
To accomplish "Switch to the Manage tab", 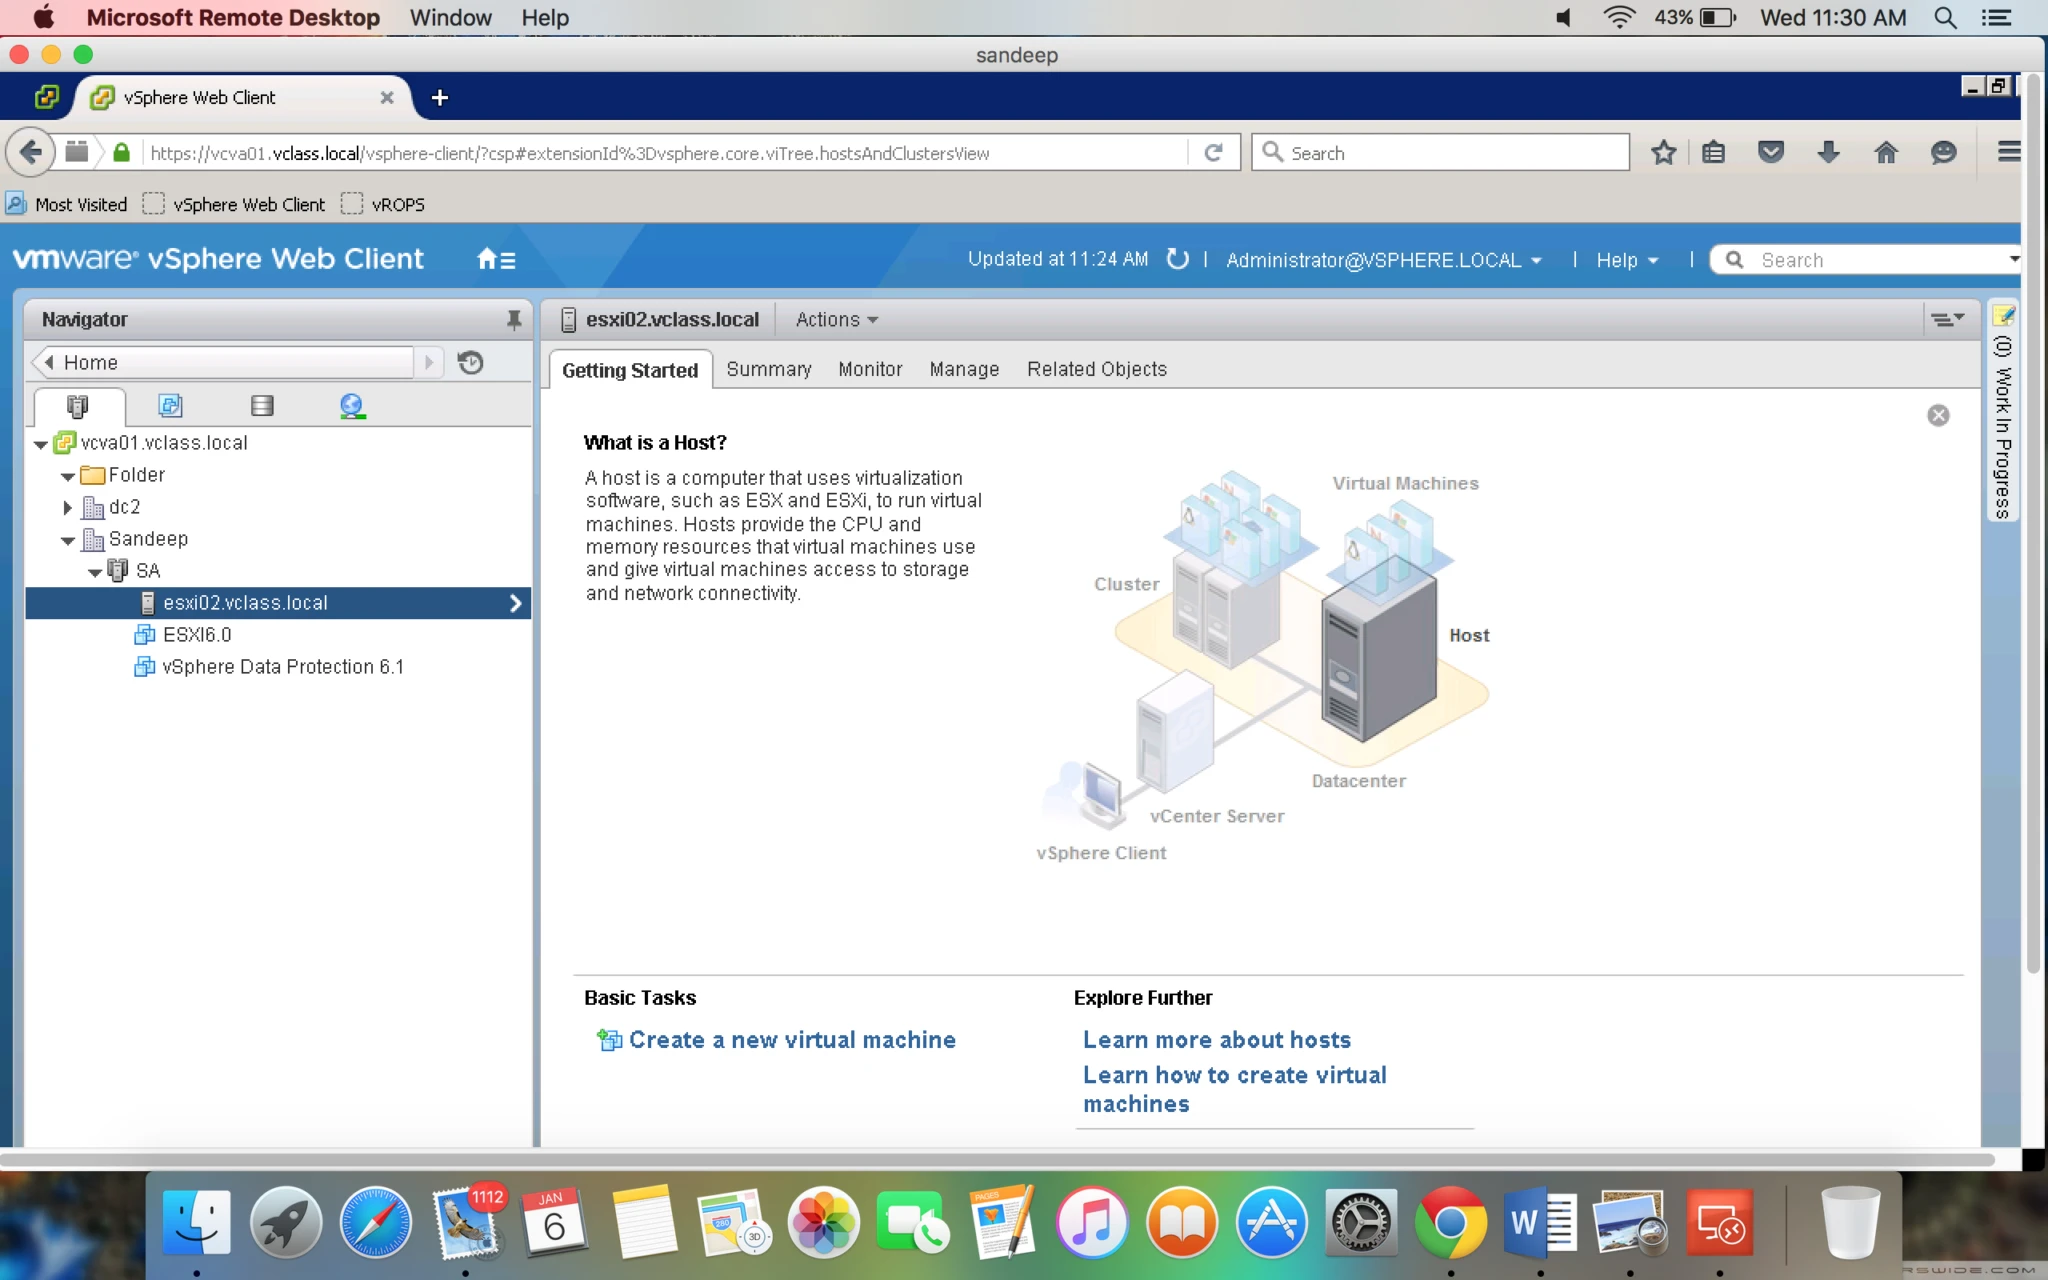I will click(964, 369).
